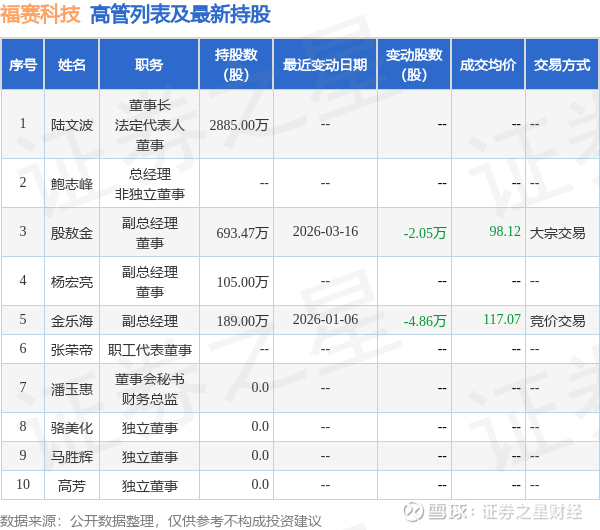This screenshot has height=530, width=600.
Task: Click the 非独立董事 position text
Action: pyautogui.click(x=149, y=194)
